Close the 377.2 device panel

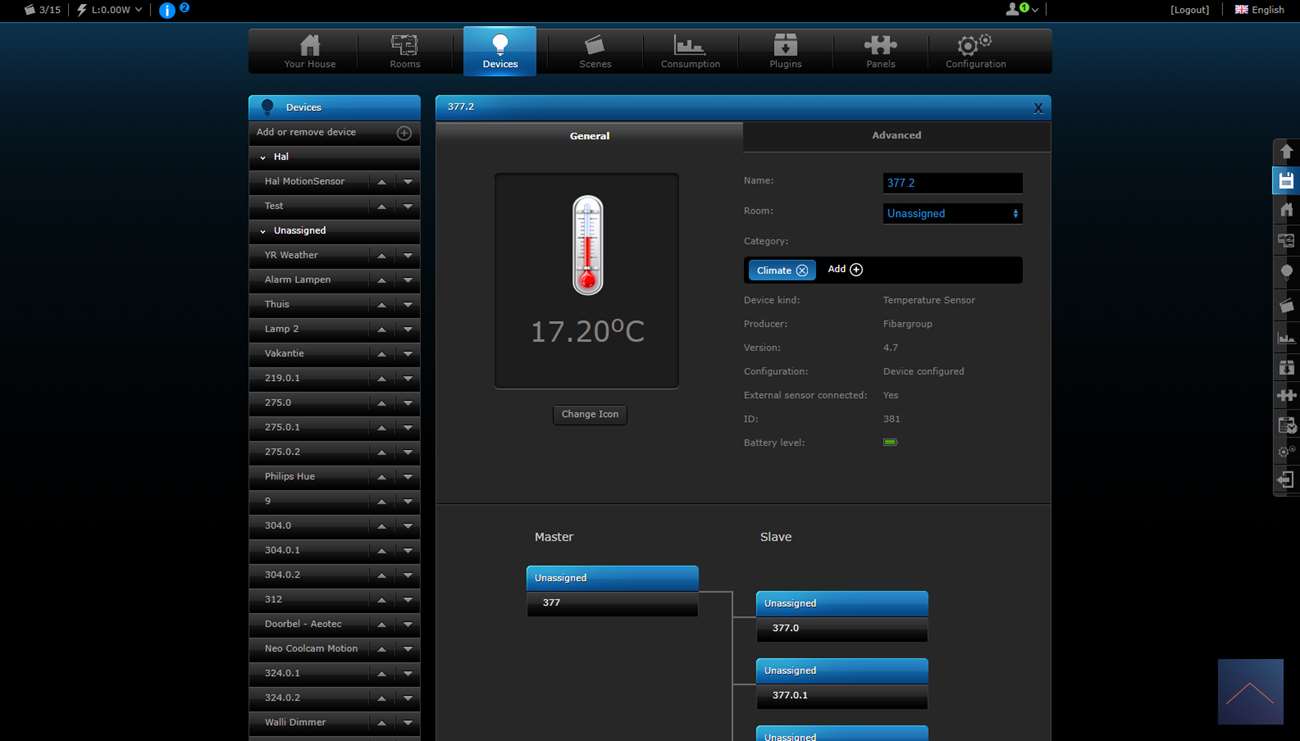click(x=1038, y=108)
